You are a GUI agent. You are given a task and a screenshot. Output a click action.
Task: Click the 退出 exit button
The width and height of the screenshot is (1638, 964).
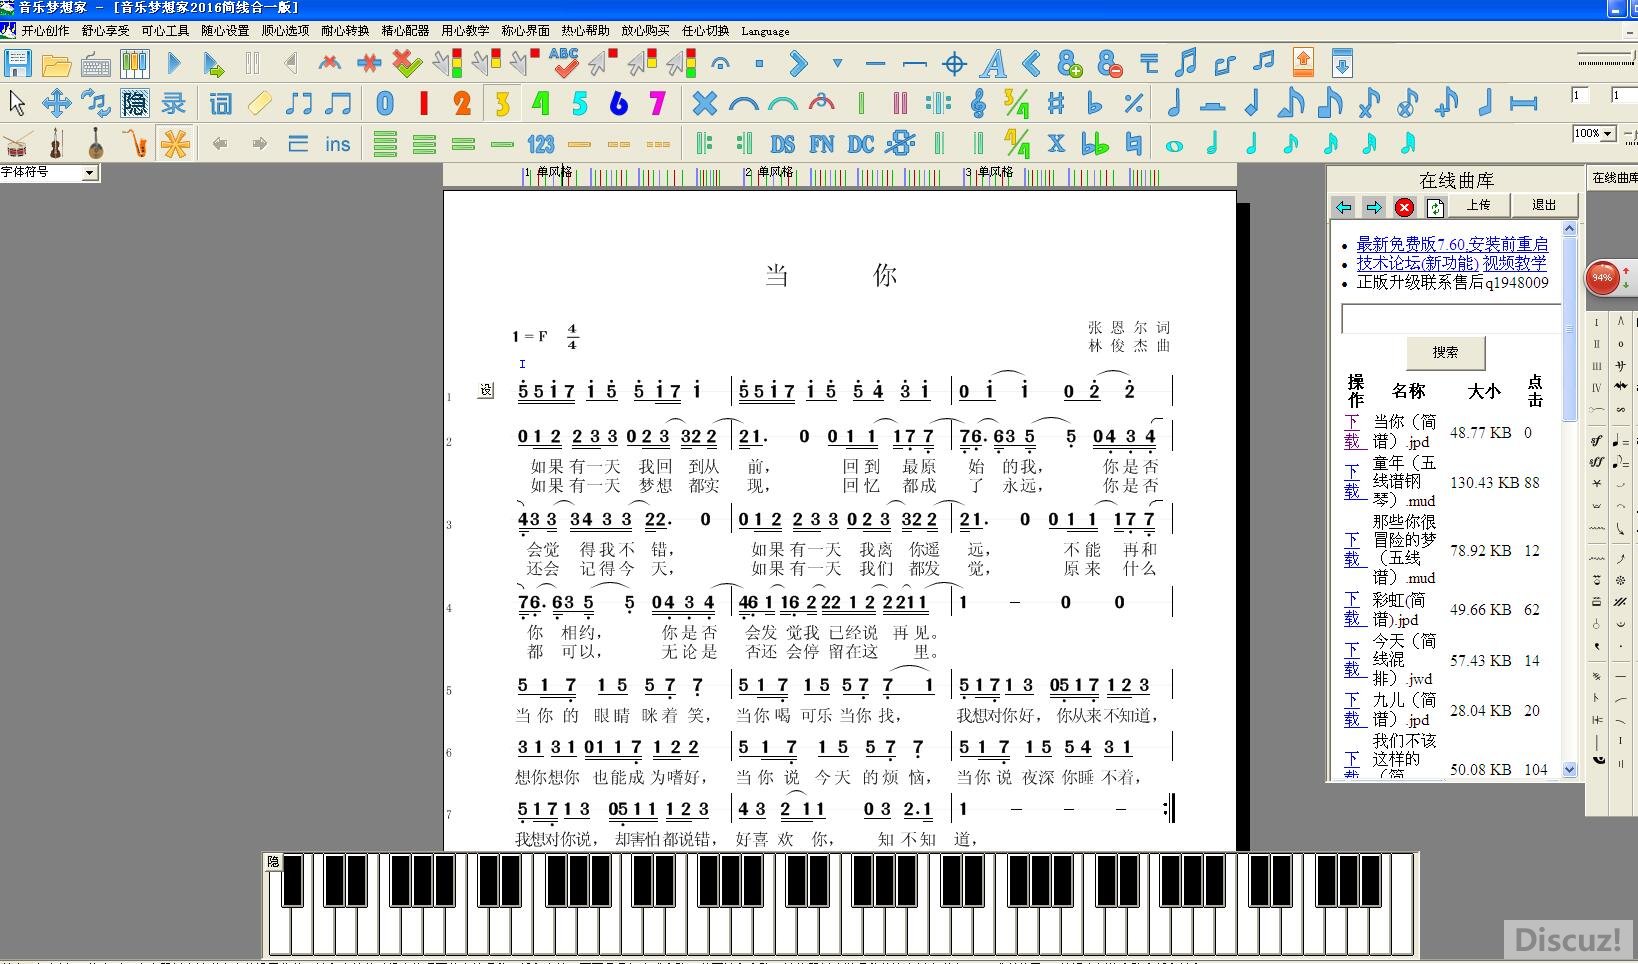(1544, 206)
